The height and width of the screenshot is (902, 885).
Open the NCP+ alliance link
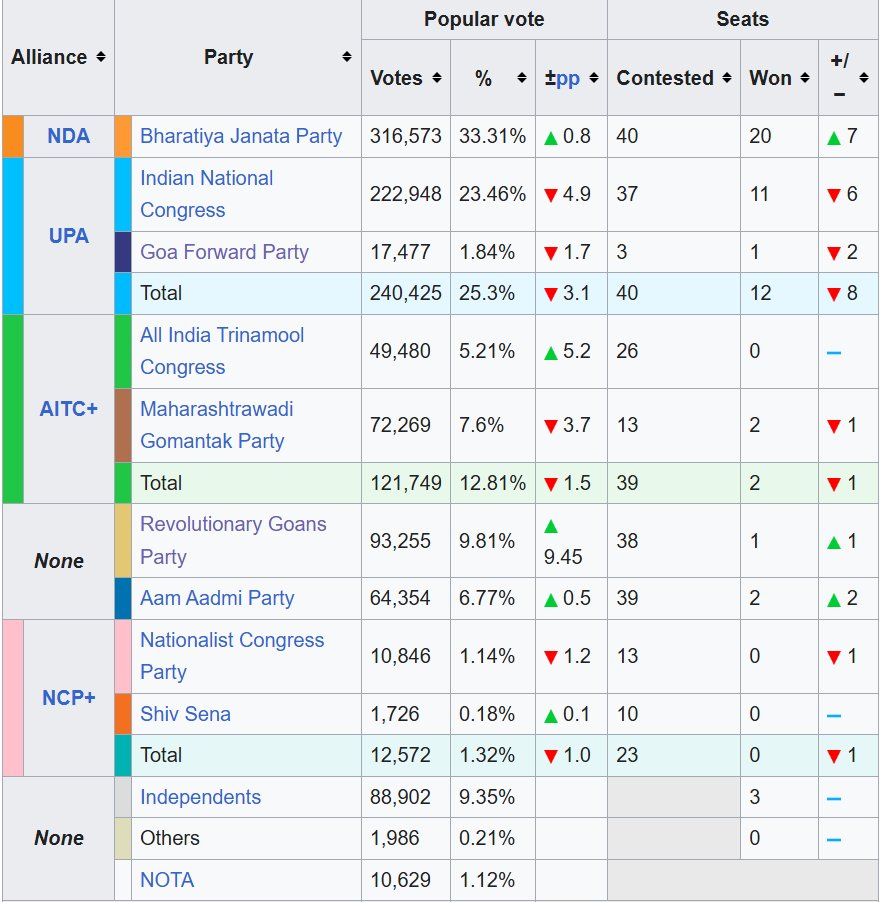pyautogui.click(x=68, y=698)
